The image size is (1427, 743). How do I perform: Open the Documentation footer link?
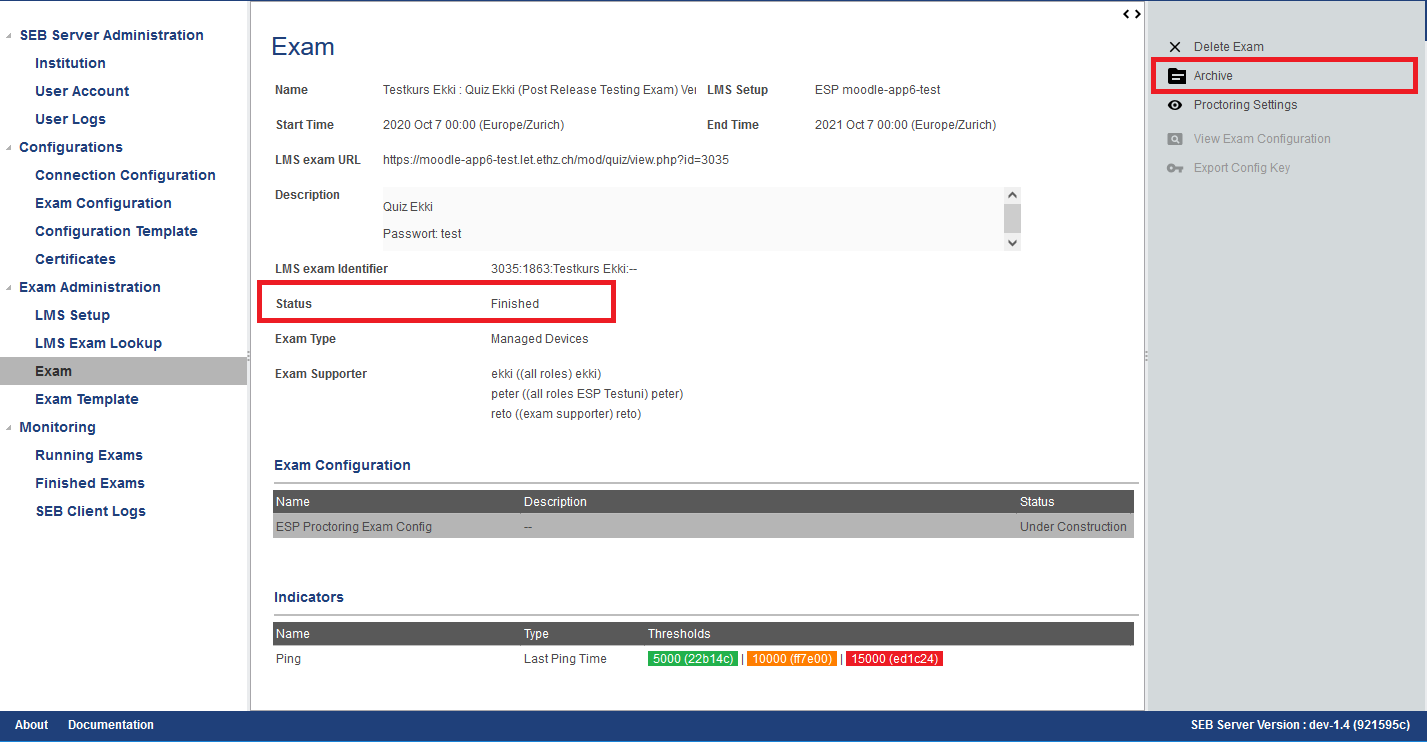111,725
